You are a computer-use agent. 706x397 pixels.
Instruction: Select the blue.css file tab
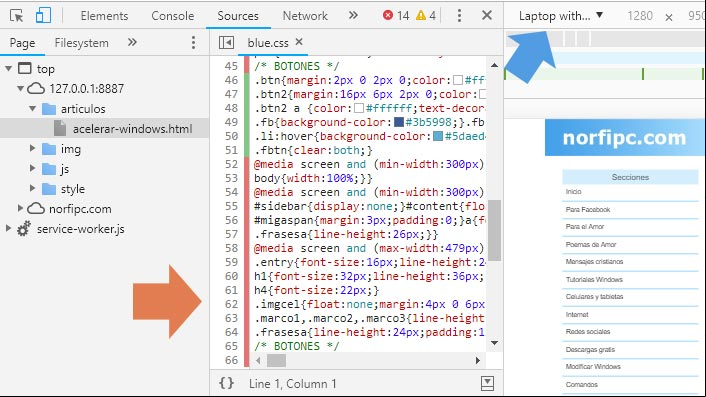[x=267, y=43]
